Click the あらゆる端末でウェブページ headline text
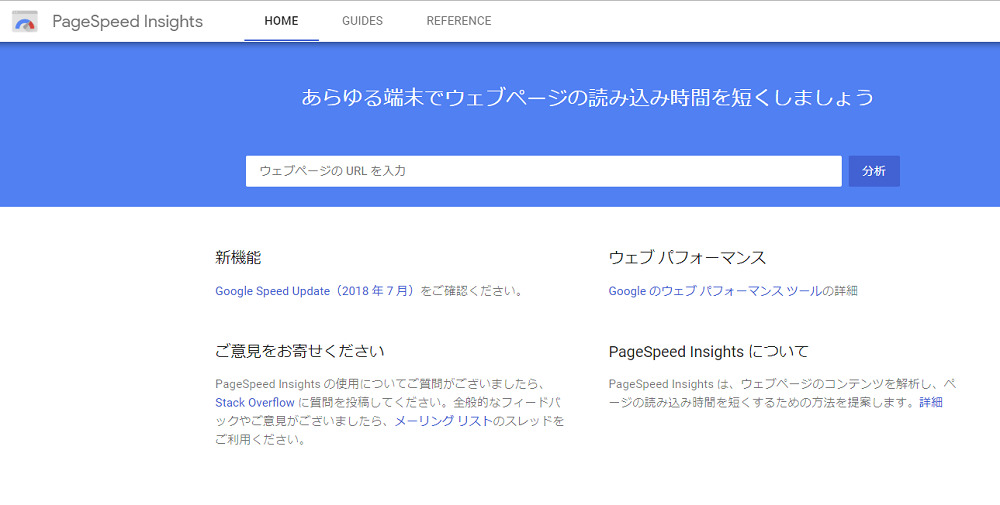Screen dimensions: 1000x505 pyautogui.click(x=587, y=97)
